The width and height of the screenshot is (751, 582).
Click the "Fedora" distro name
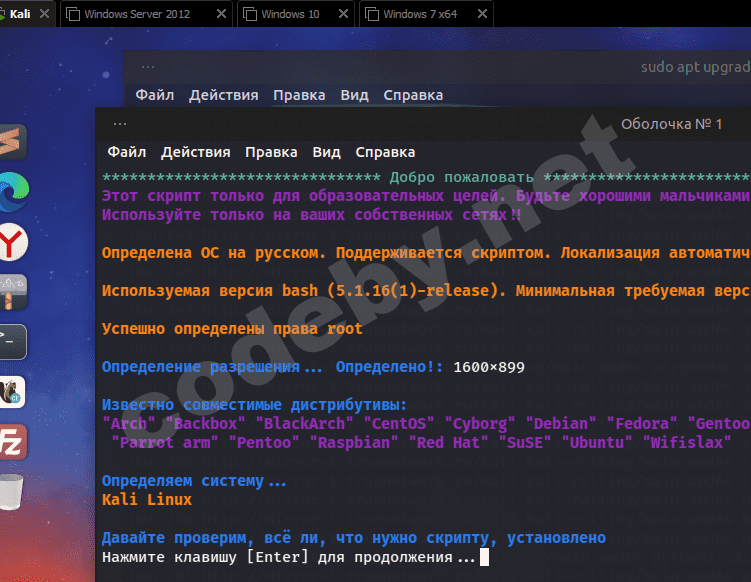tap(642, 424)
